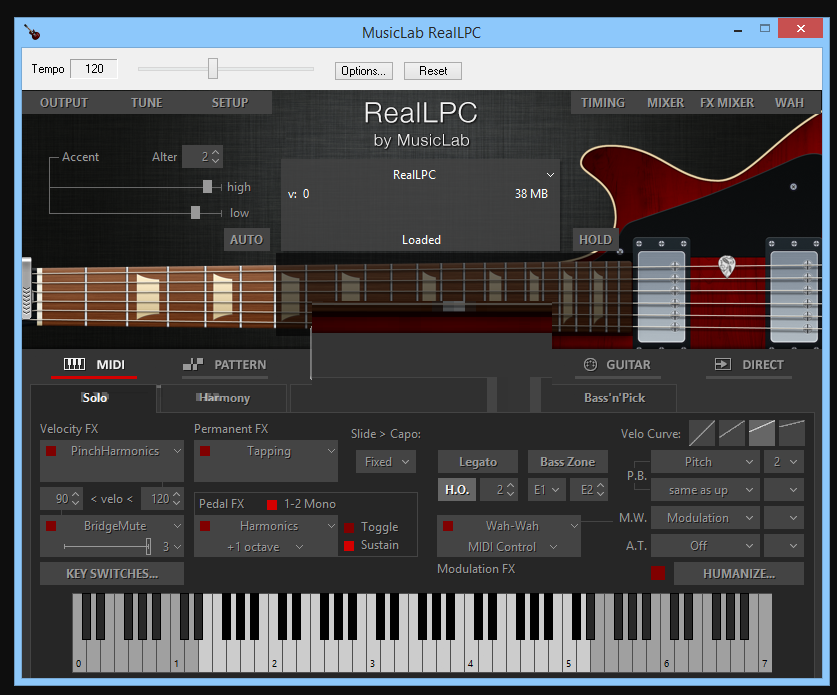Select the fourth, flattest Velo Curve shape
837x695 pixels.
tap(792, 433)
